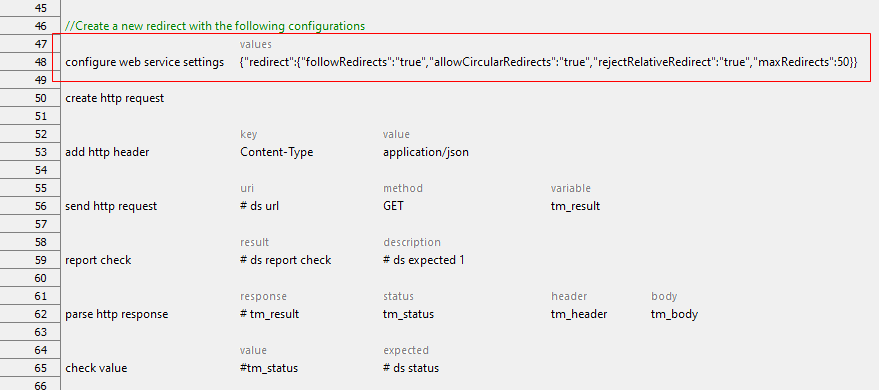879x390 pixels.
Task: Click the # ds expected 1 description cell
Action: 424,260
